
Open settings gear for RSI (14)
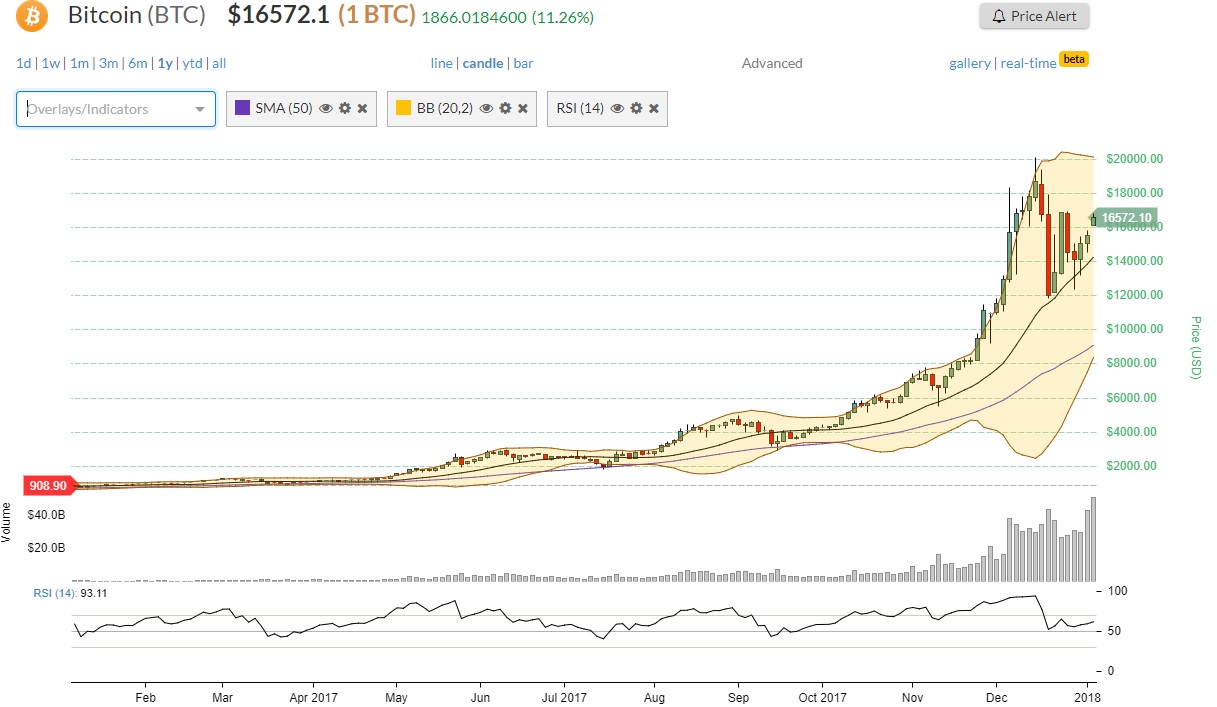pyautogui.click(x=636, y=108)
